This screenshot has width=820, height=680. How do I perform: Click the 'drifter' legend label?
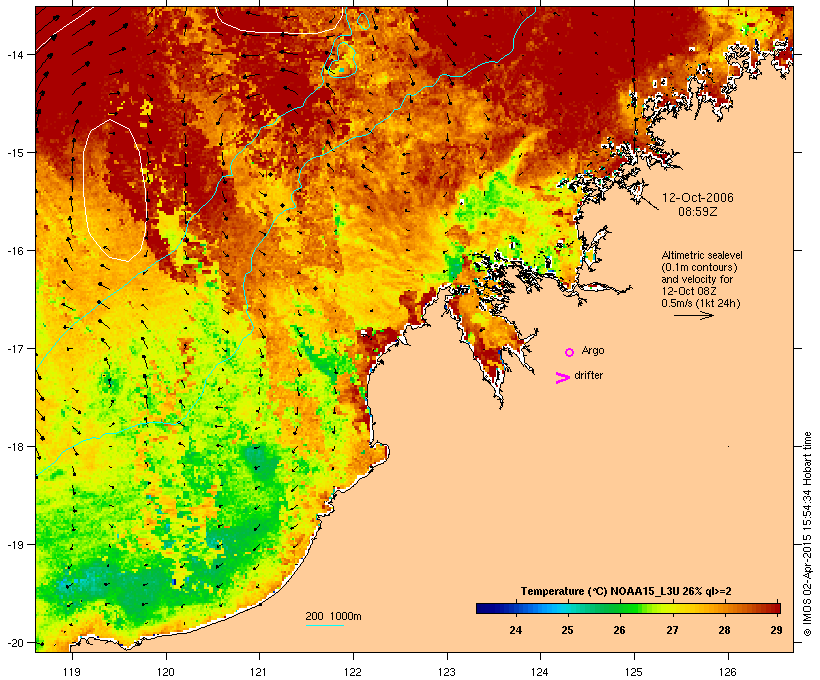click(588, 375)
